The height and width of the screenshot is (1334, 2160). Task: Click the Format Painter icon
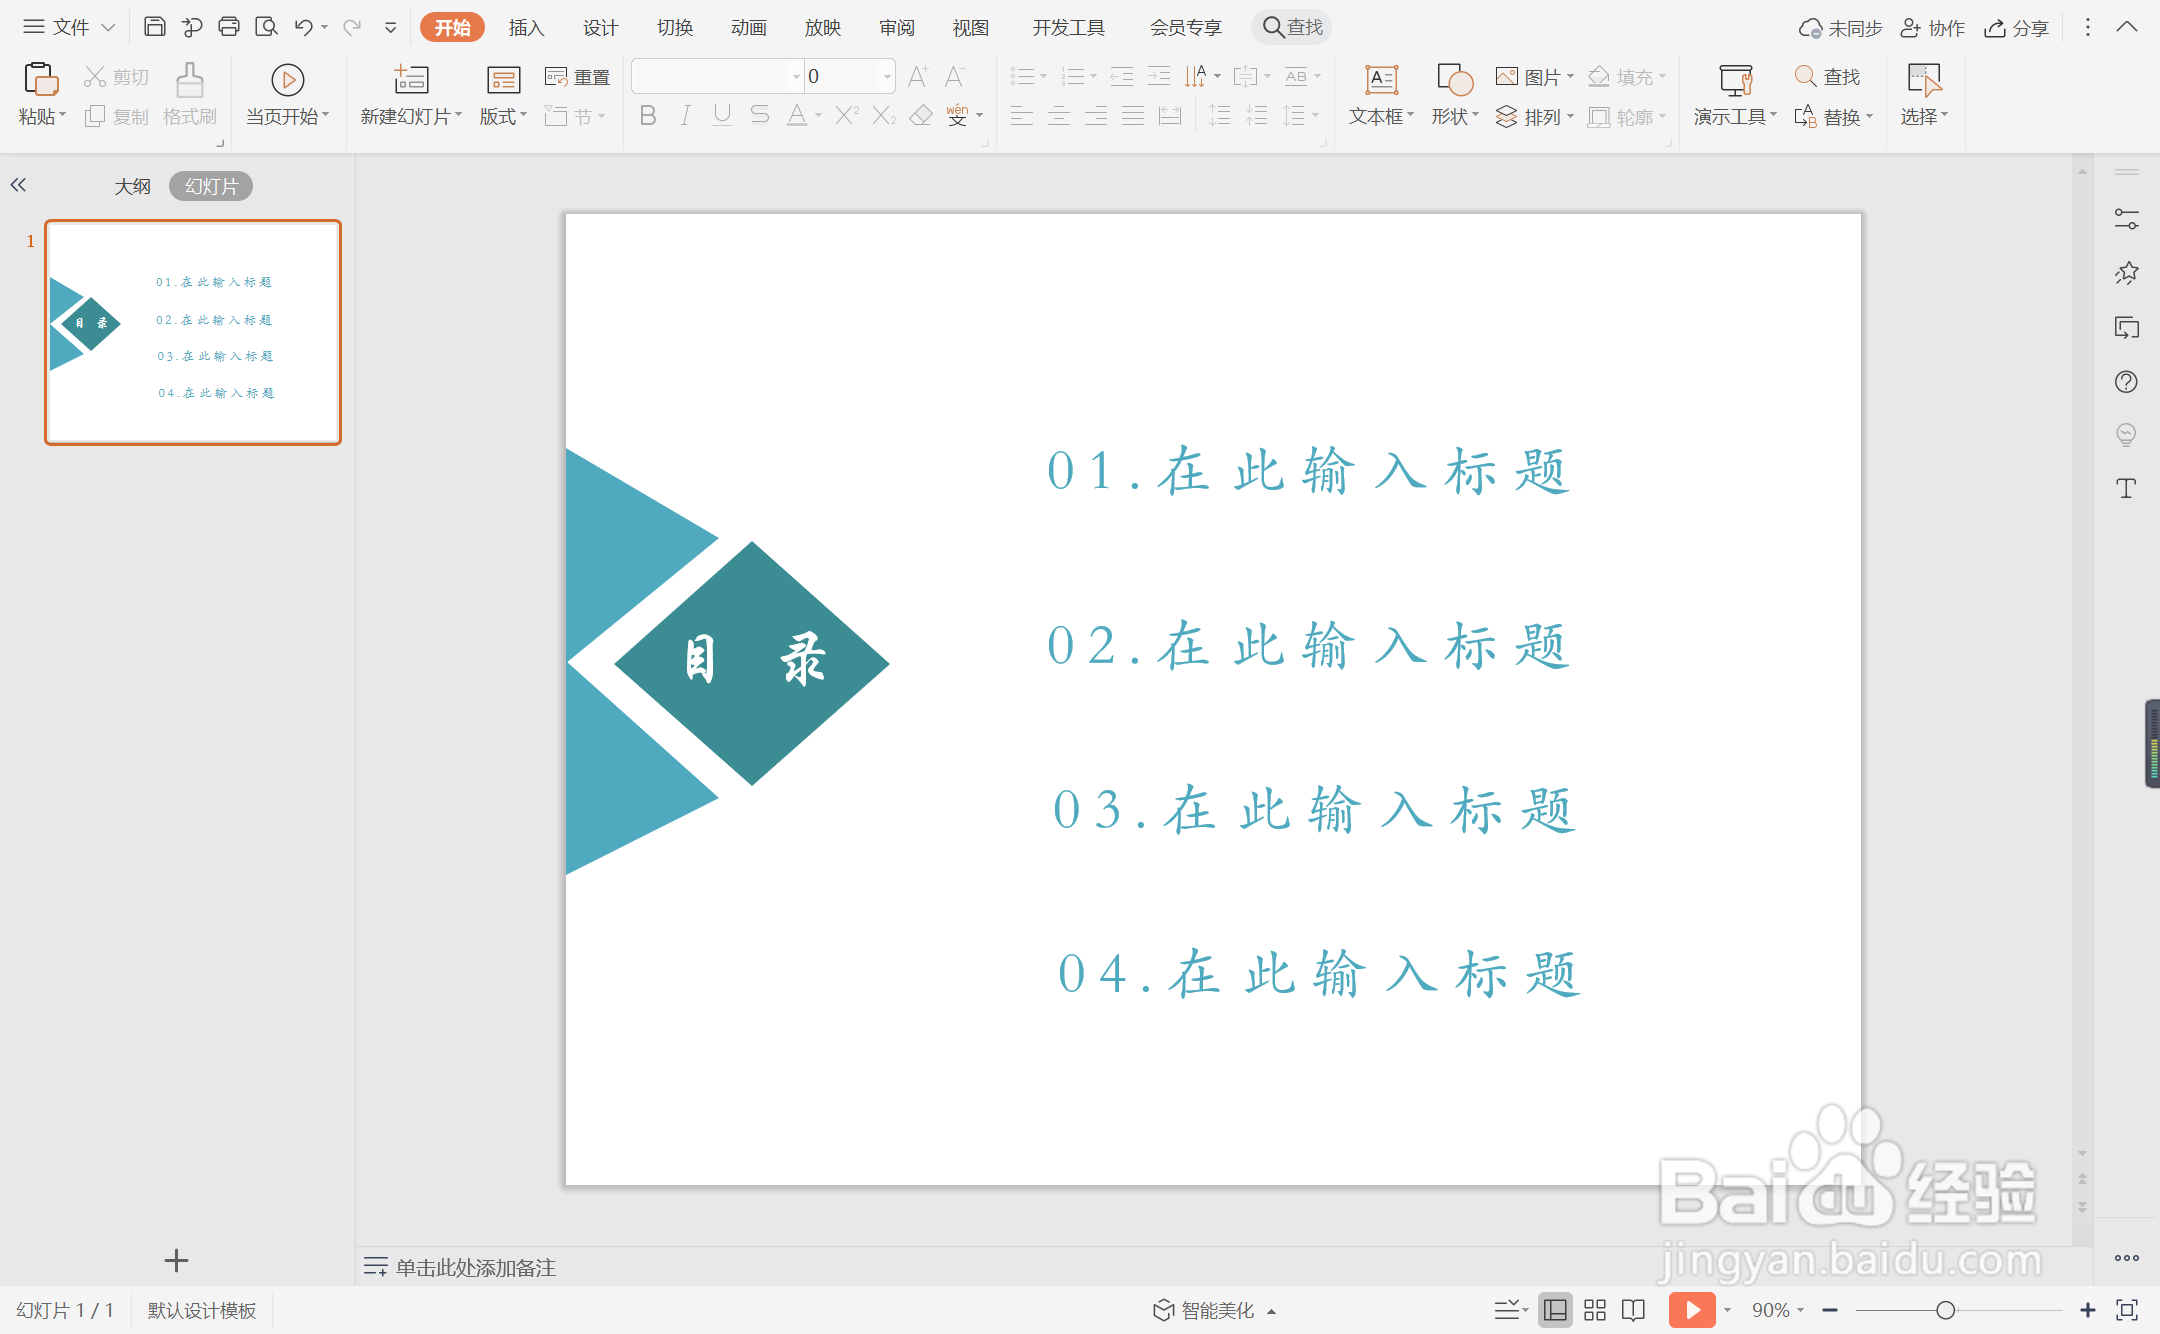pos(189,80)
